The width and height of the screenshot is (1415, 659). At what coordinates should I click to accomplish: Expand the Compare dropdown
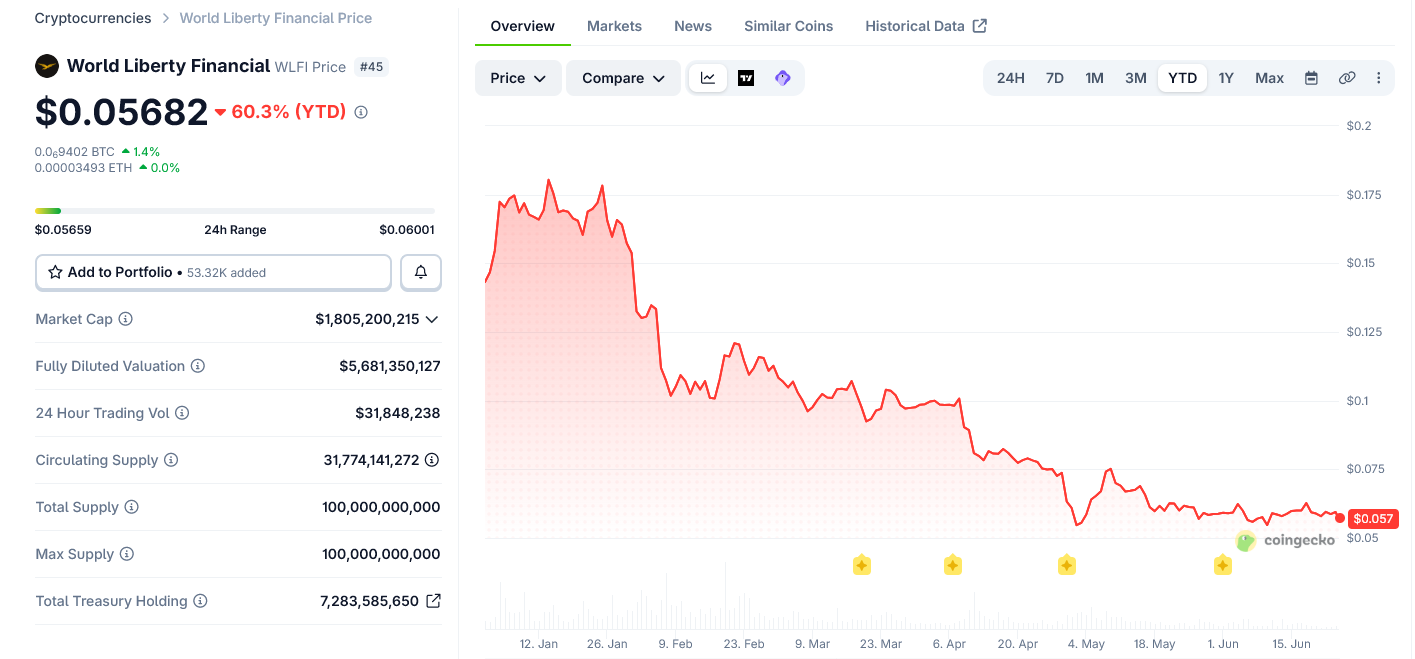(624, 78)
